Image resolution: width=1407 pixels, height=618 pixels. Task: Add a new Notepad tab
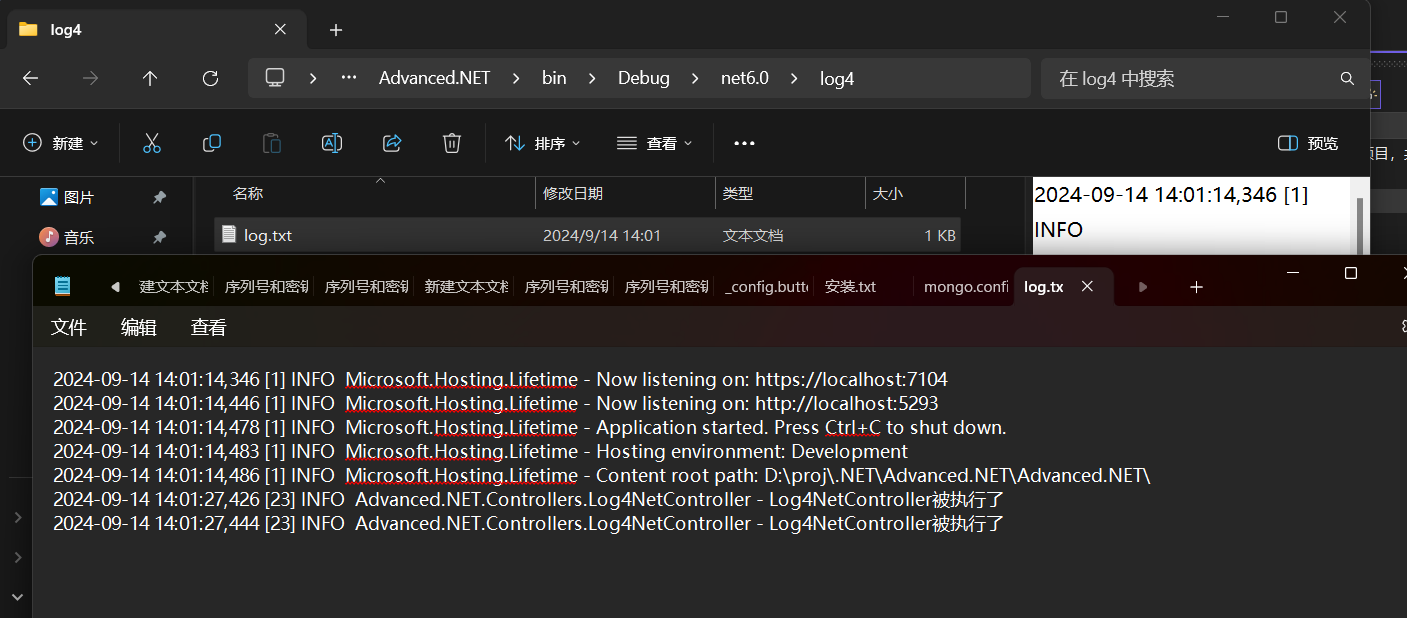point(1196,287)
